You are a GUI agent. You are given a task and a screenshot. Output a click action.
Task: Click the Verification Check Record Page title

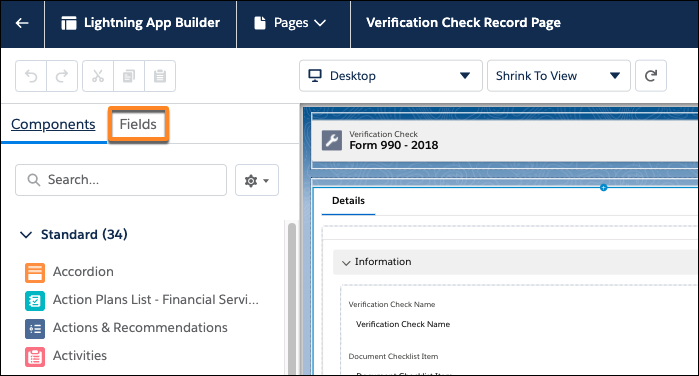coord(464,23)
